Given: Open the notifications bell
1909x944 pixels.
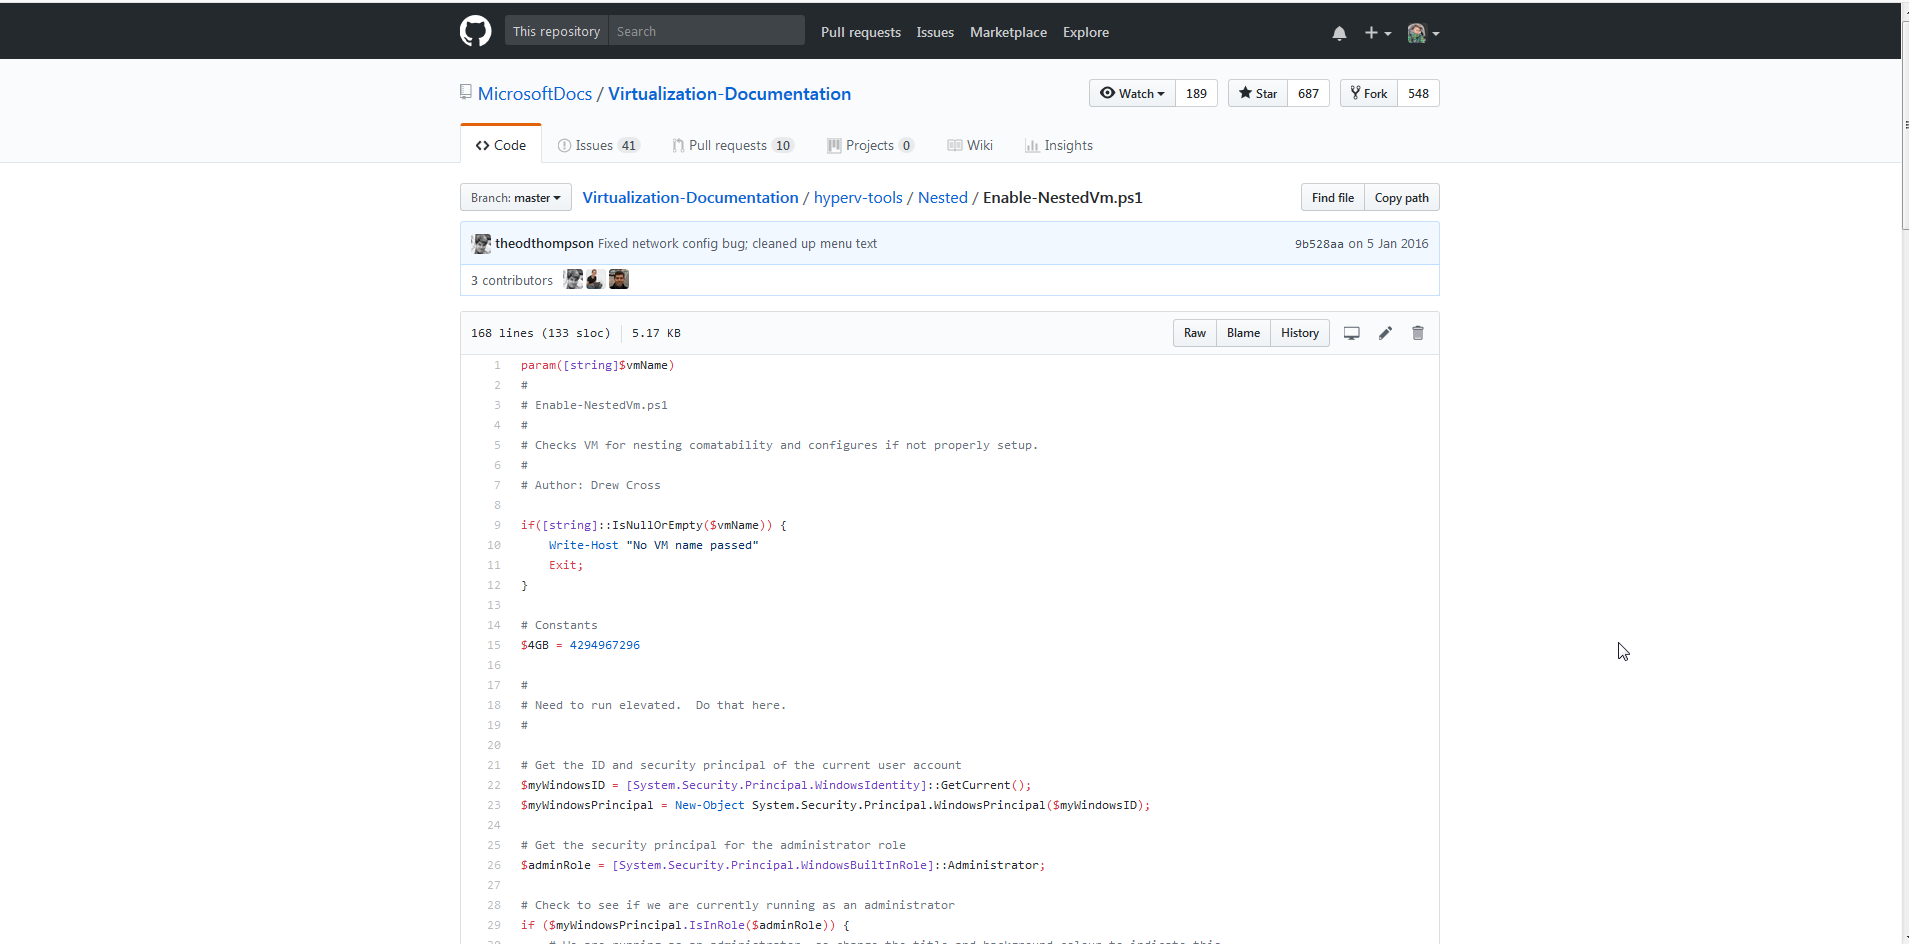Looking at the screenshot, I should point(1339,33).
